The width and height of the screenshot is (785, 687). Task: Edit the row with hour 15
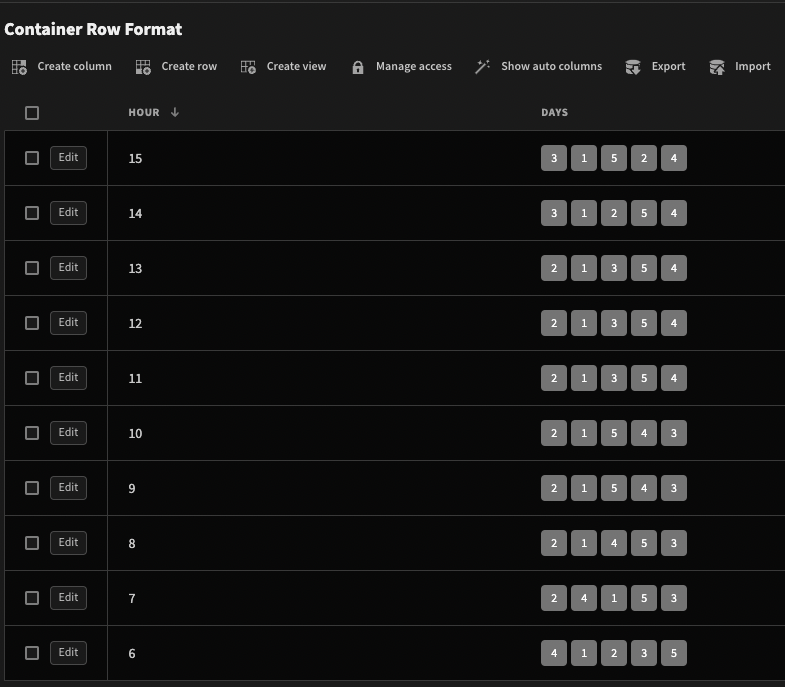point(69,158)
